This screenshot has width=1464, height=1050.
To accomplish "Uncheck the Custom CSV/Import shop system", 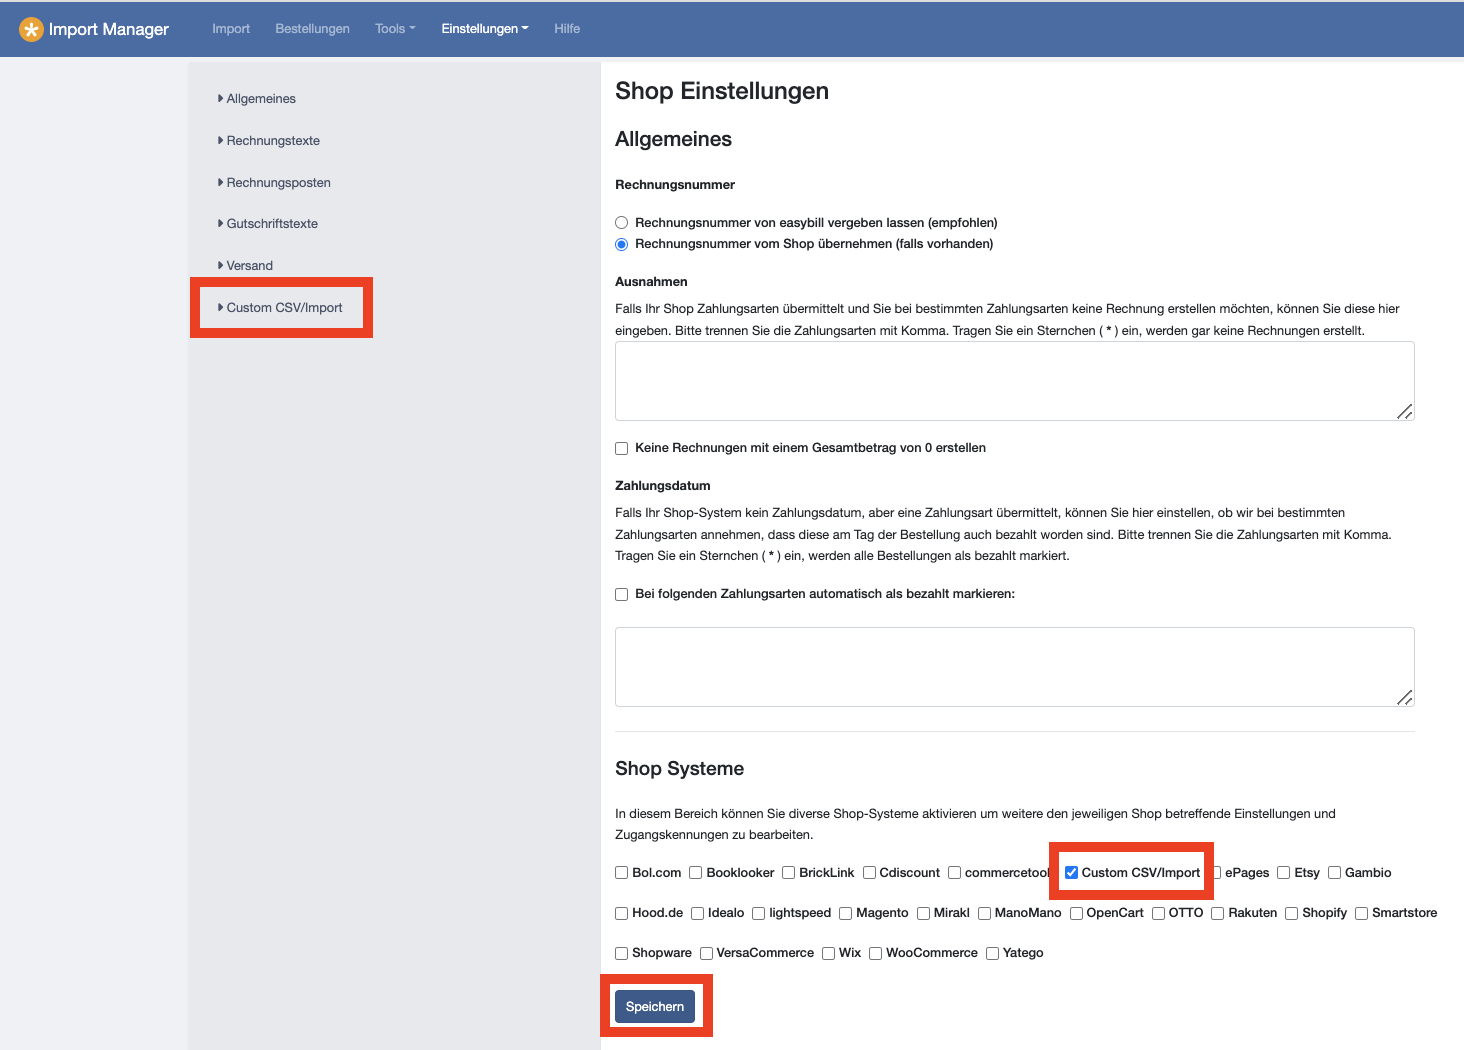I will [x=1071, y=873].
